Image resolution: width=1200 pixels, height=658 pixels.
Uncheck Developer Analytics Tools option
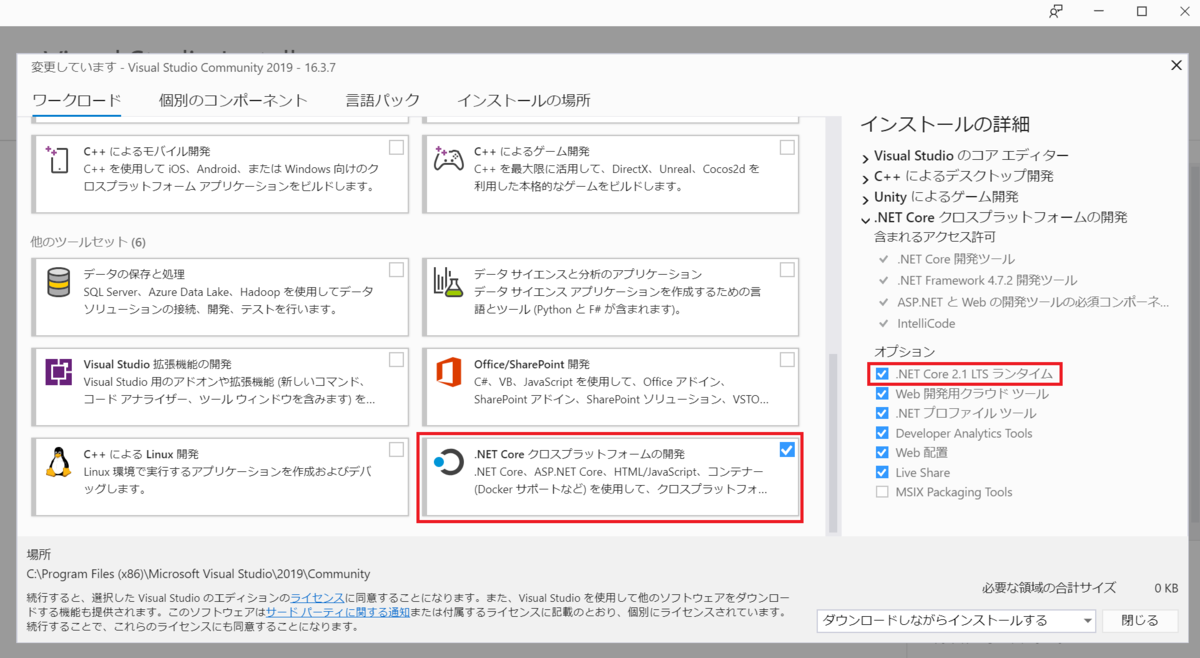tap(881, 433)
